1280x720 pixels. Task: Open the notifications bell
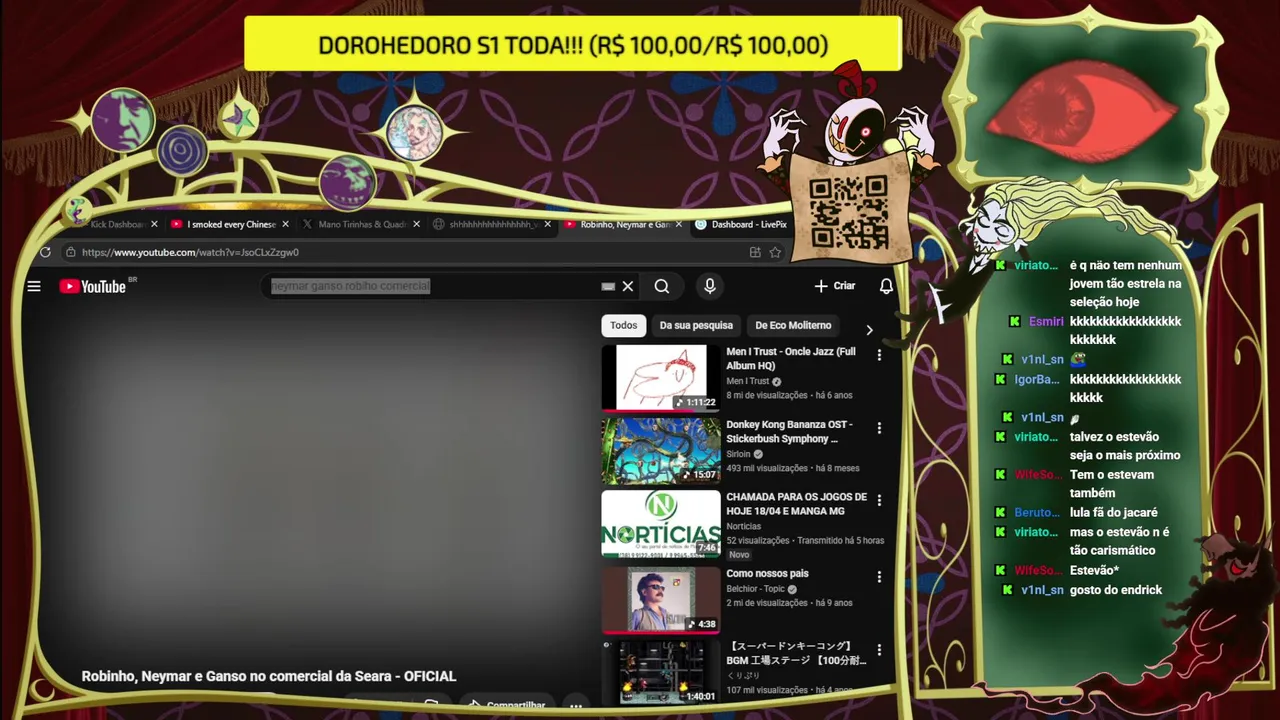[x=886, y=286]
